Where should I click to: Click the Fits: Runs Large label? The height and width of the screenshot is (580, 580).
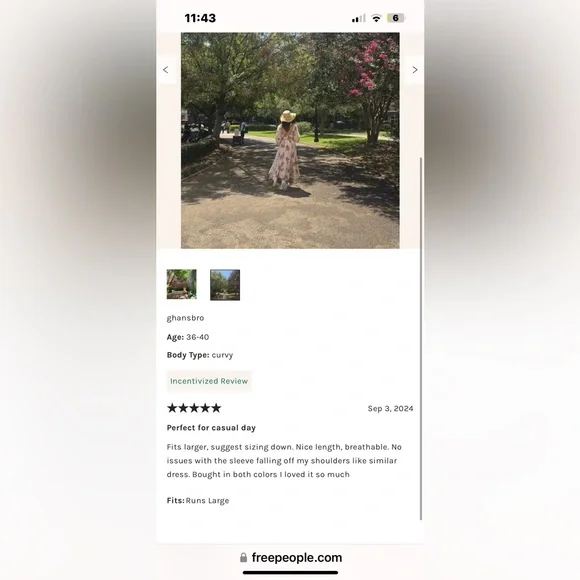(x=198, y=500)
